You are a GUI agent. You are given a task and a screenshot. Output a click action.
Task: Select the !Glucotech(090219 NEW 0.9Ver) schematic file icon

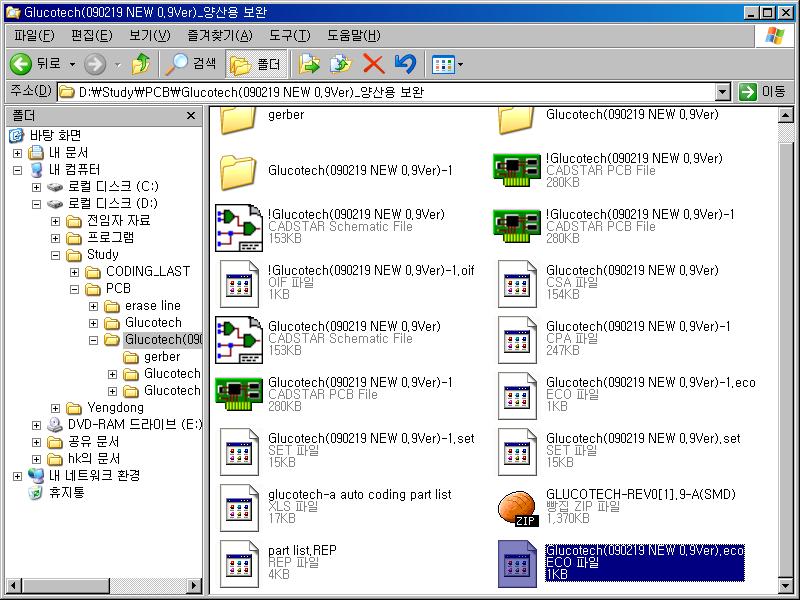coord(239,228)
